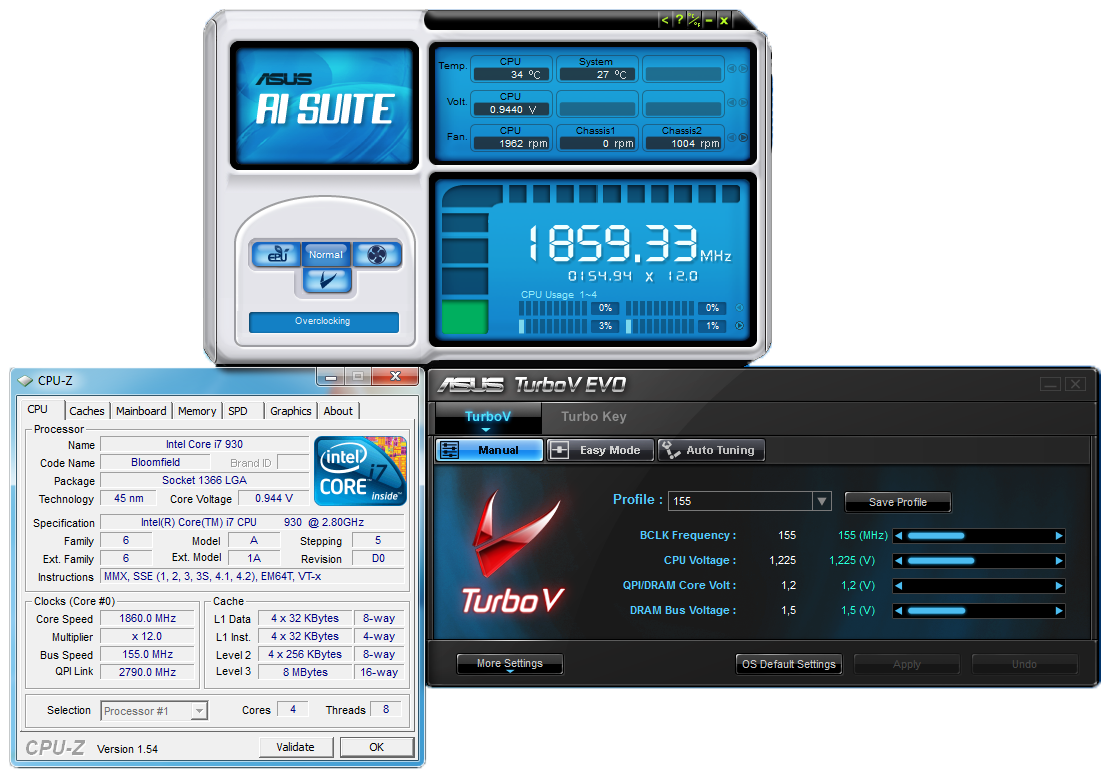Increase QPI/DRAM Core Volt with right arrow
1101x773 pixels.
point(1059,586)
